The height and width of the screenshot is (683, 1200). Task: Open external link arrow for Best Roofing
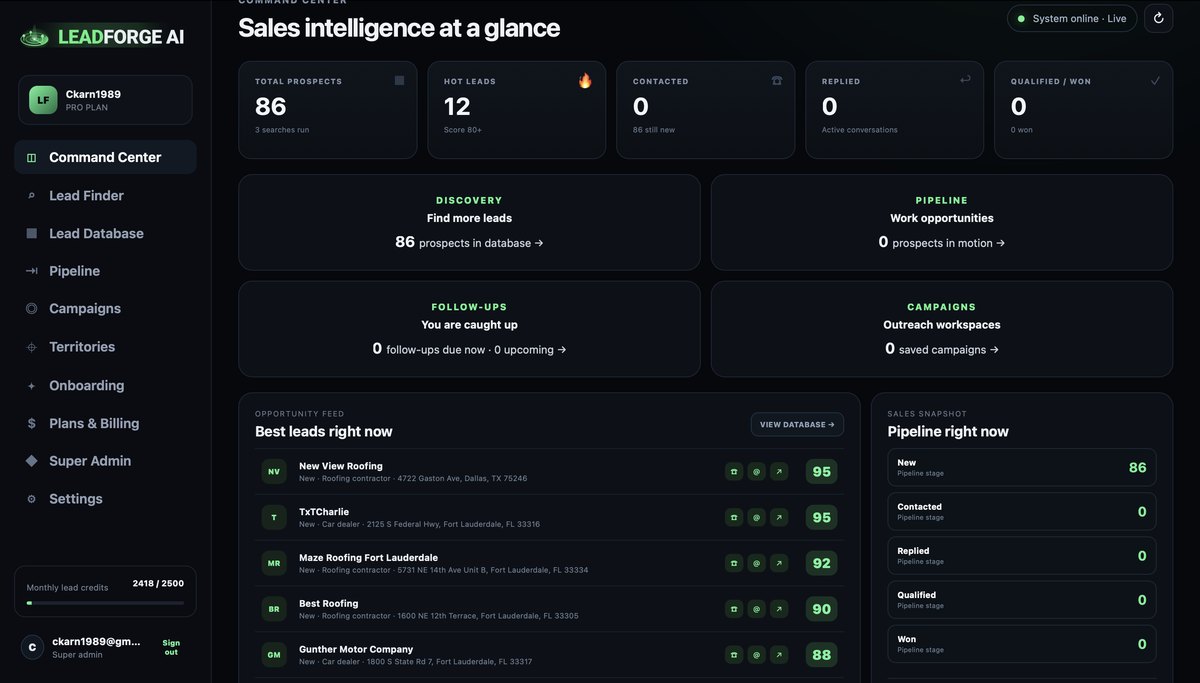[779, 609]
